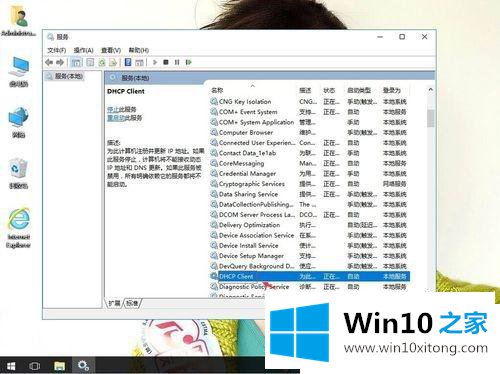Select the Computer Browser service
Viewport: 500px width, 374px height.
coord(309,133)
